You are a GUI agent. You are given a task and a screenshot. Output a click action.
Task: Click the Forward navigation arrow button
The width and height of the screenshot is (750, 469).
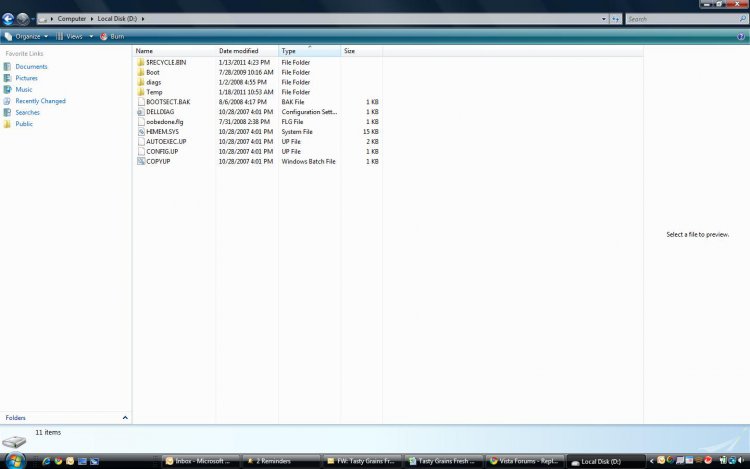pos(23,18)
